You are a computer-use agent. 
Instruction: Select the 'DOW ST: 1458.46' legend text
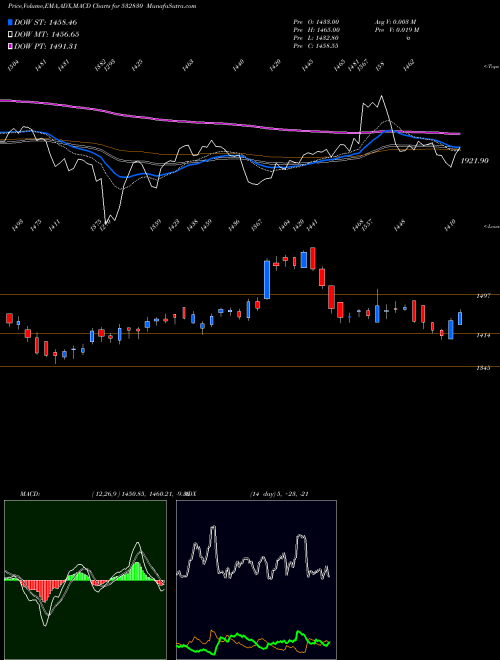click(45, 22)
